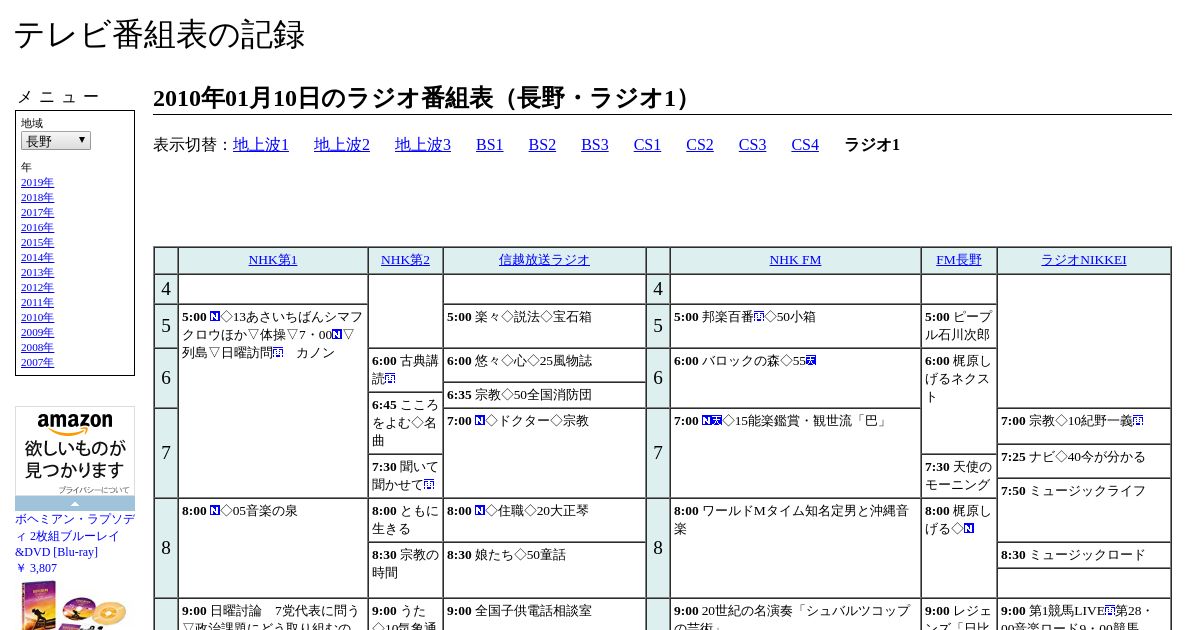The image size is (1200, 630).
Task: Click the N icon in 8:00 住職 program
Action: point(480,511)
